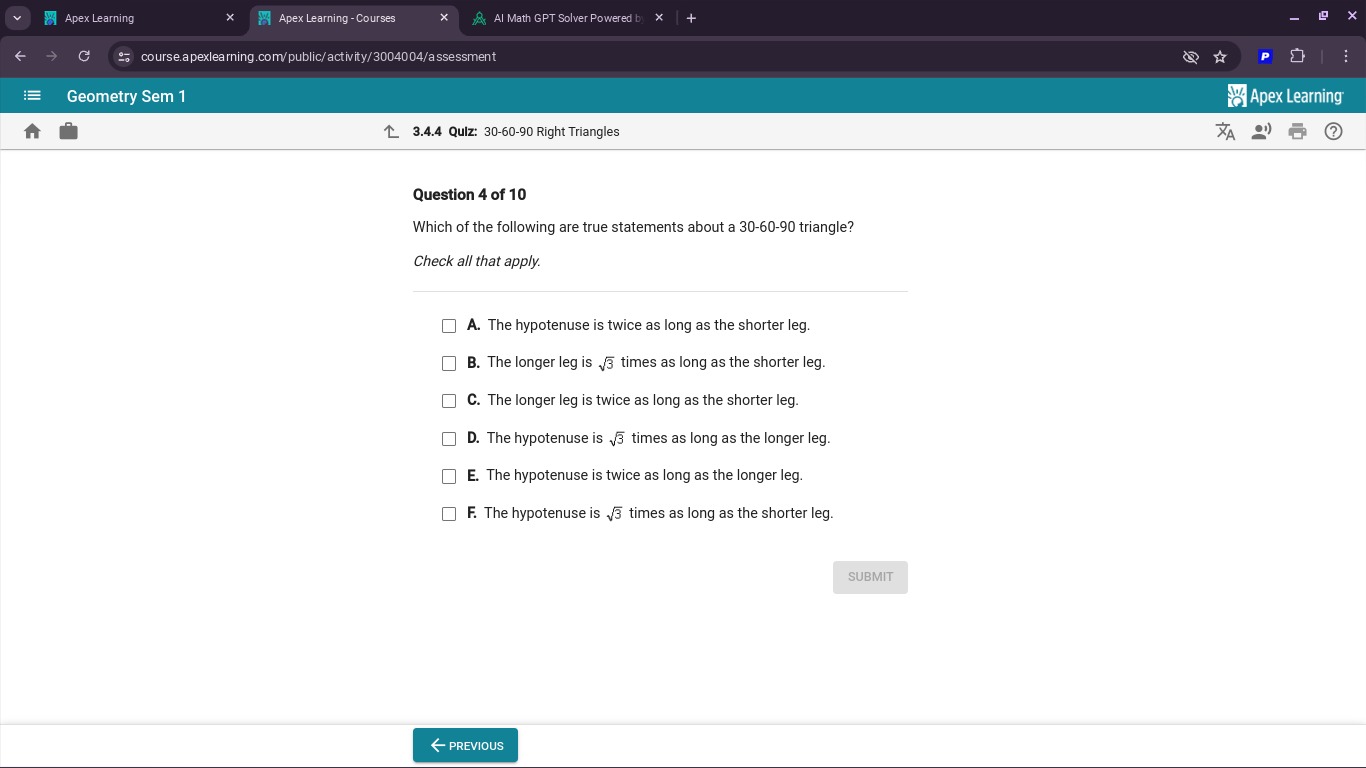Check option A hypotenuse twice shorter leg
Image resolution: width=1366 pixels, height=768 pixels.
pyautogui.click(x=449, y=326)
